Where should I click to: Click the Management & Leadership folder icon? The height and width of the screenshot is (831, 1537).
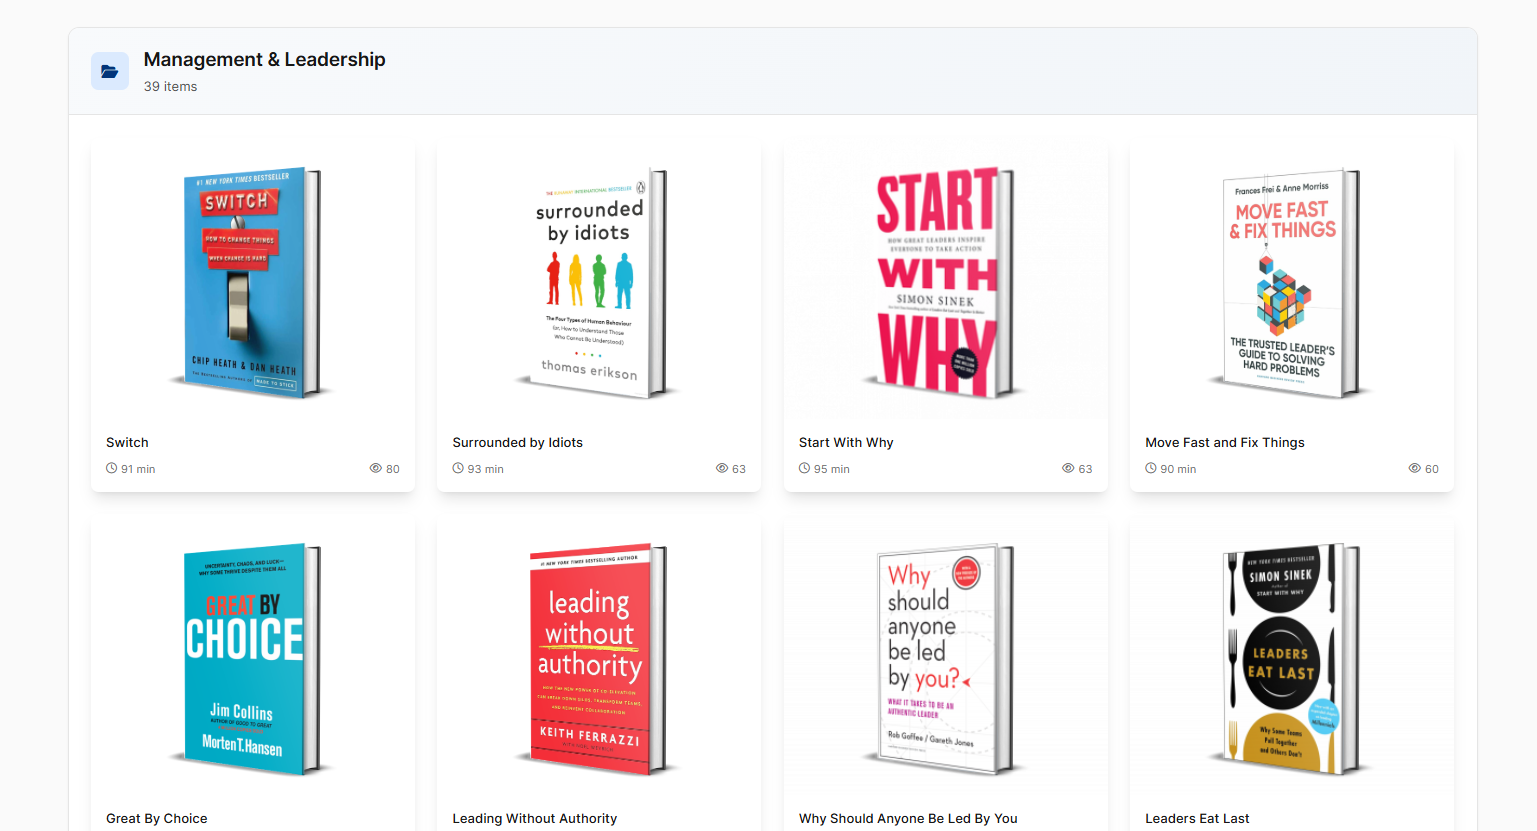click(110, 71)
